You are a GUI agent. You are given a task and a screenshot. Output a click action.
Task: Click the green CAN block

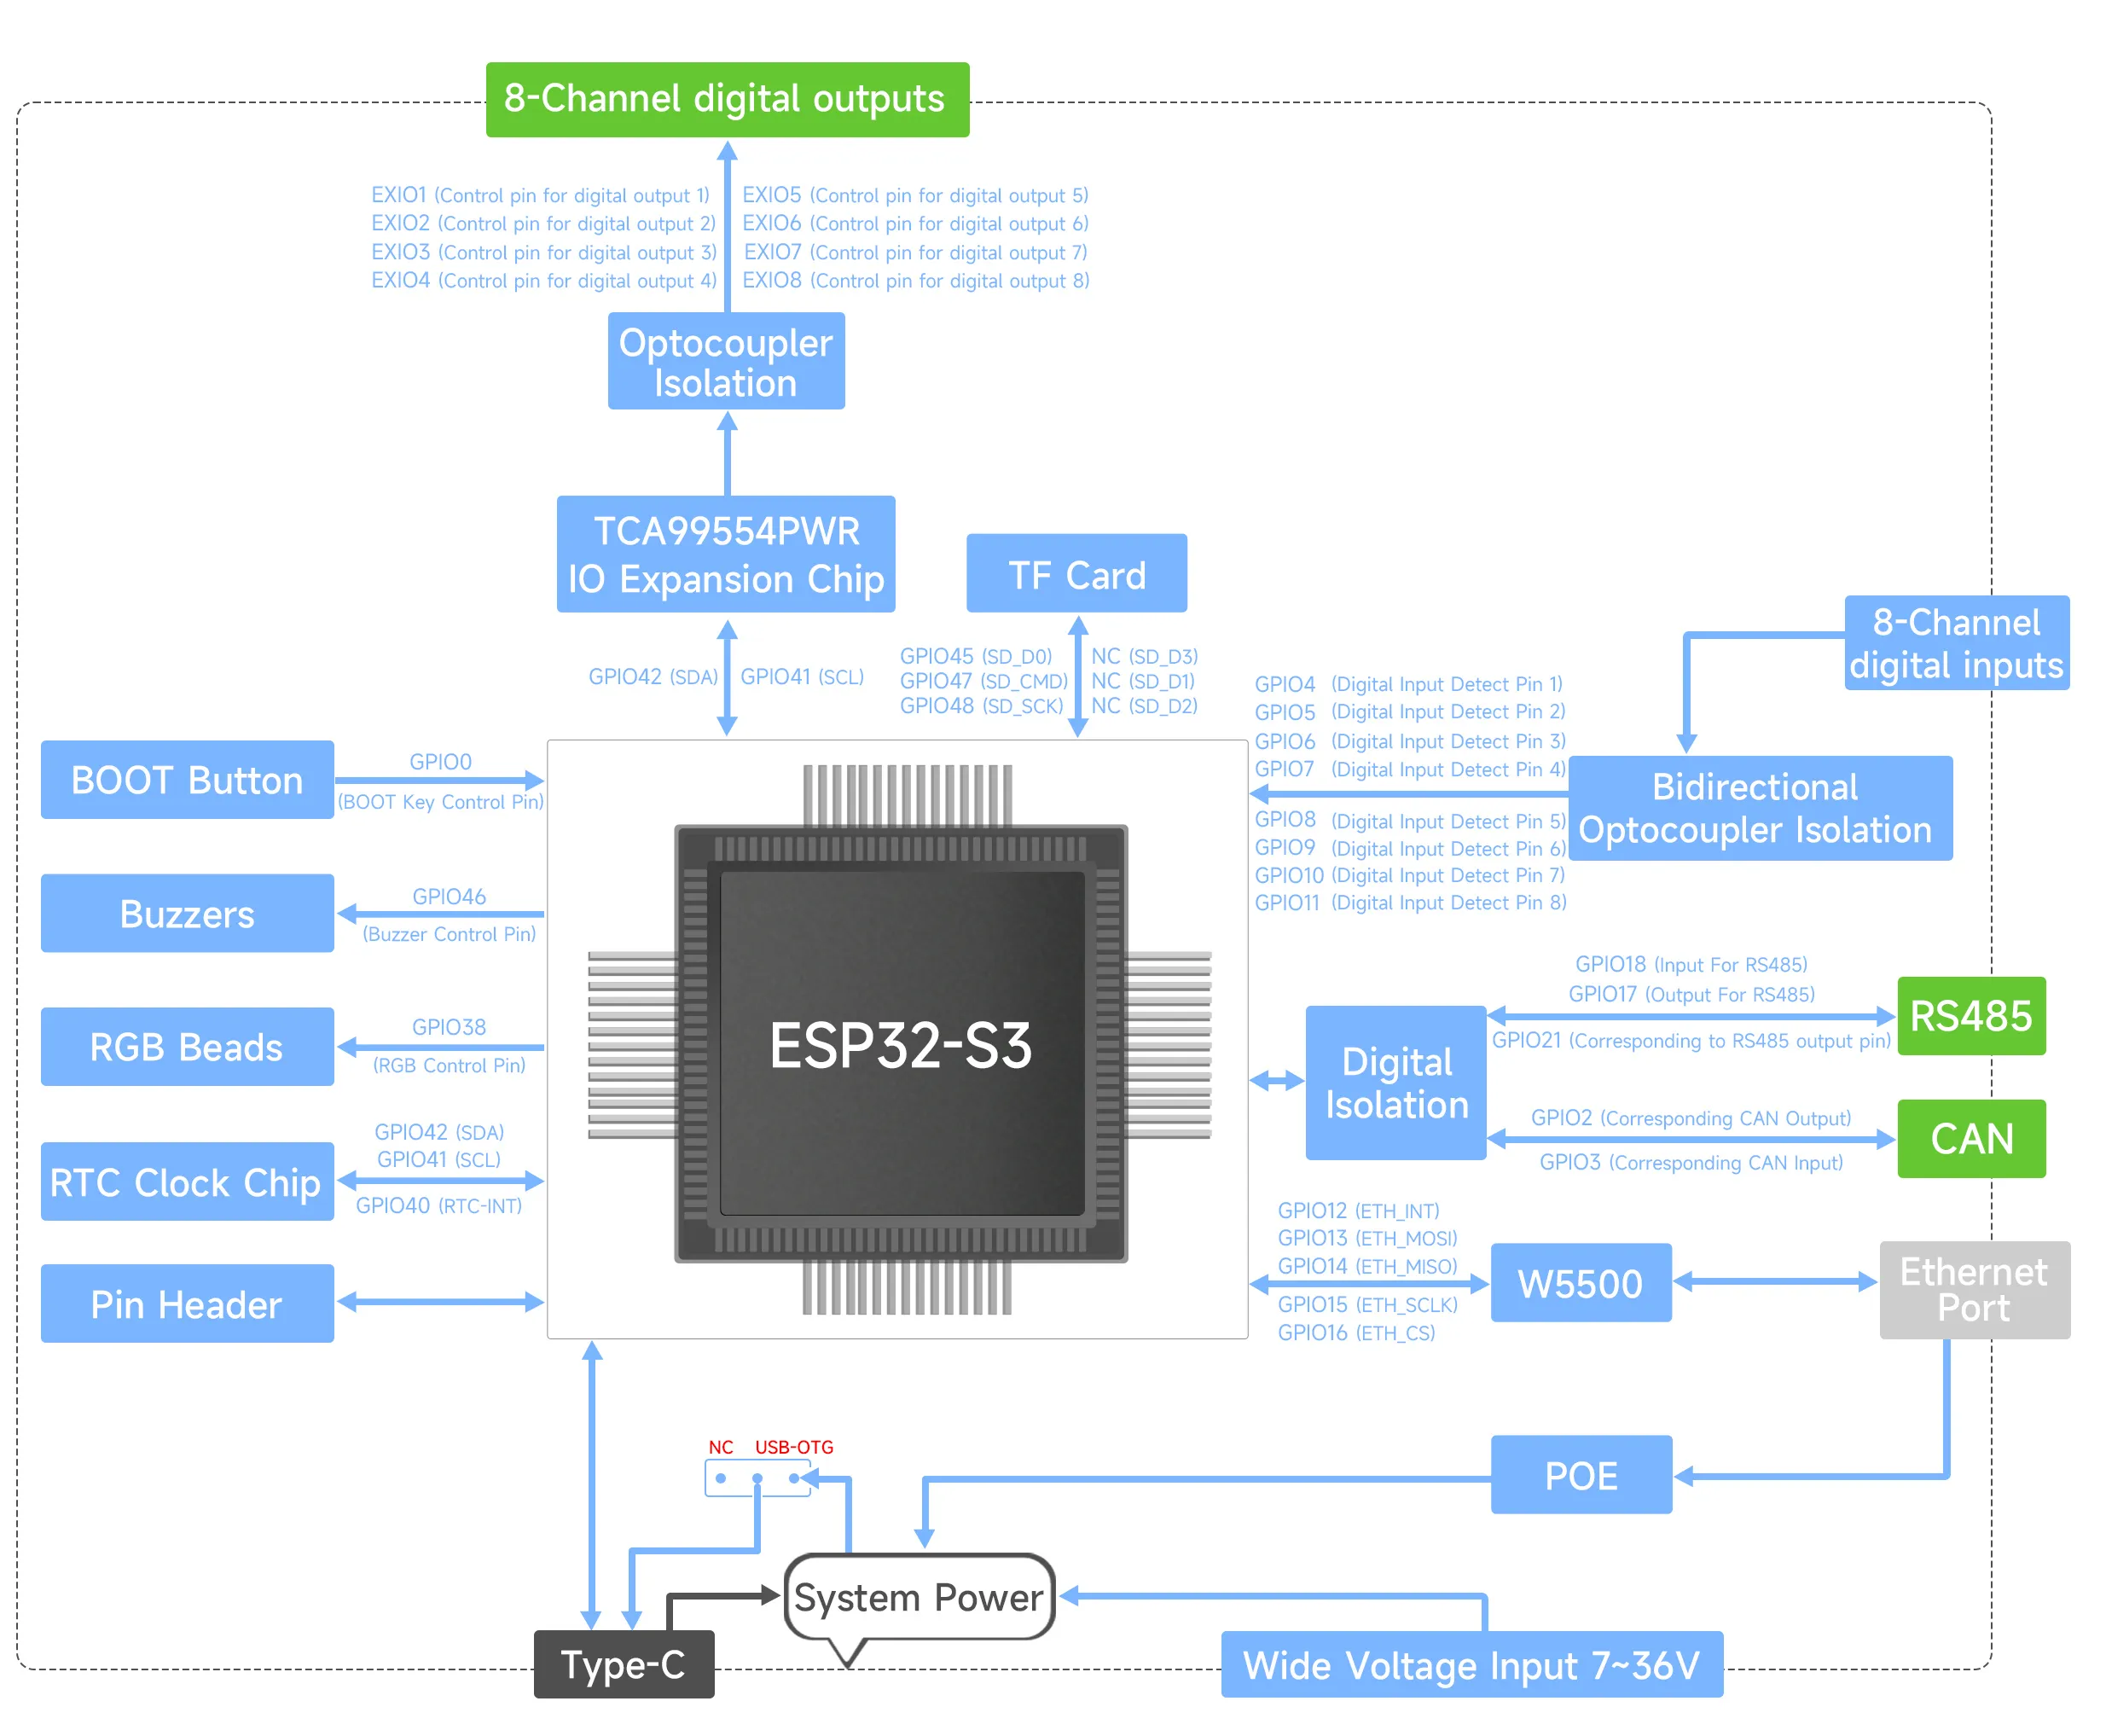[x=1971, y=1139]
